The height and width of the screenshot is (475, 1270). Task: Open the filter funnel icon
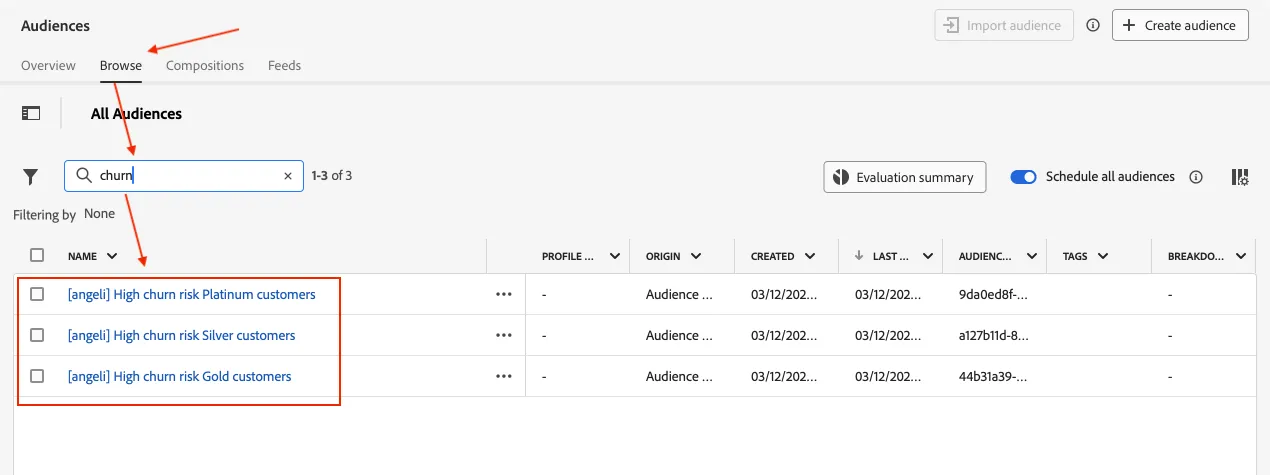tap(31, 177)
